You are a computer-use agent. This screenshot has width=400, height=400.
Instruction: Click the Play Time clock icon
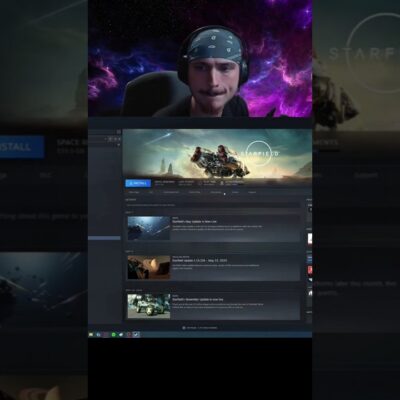tap(200, 183)
